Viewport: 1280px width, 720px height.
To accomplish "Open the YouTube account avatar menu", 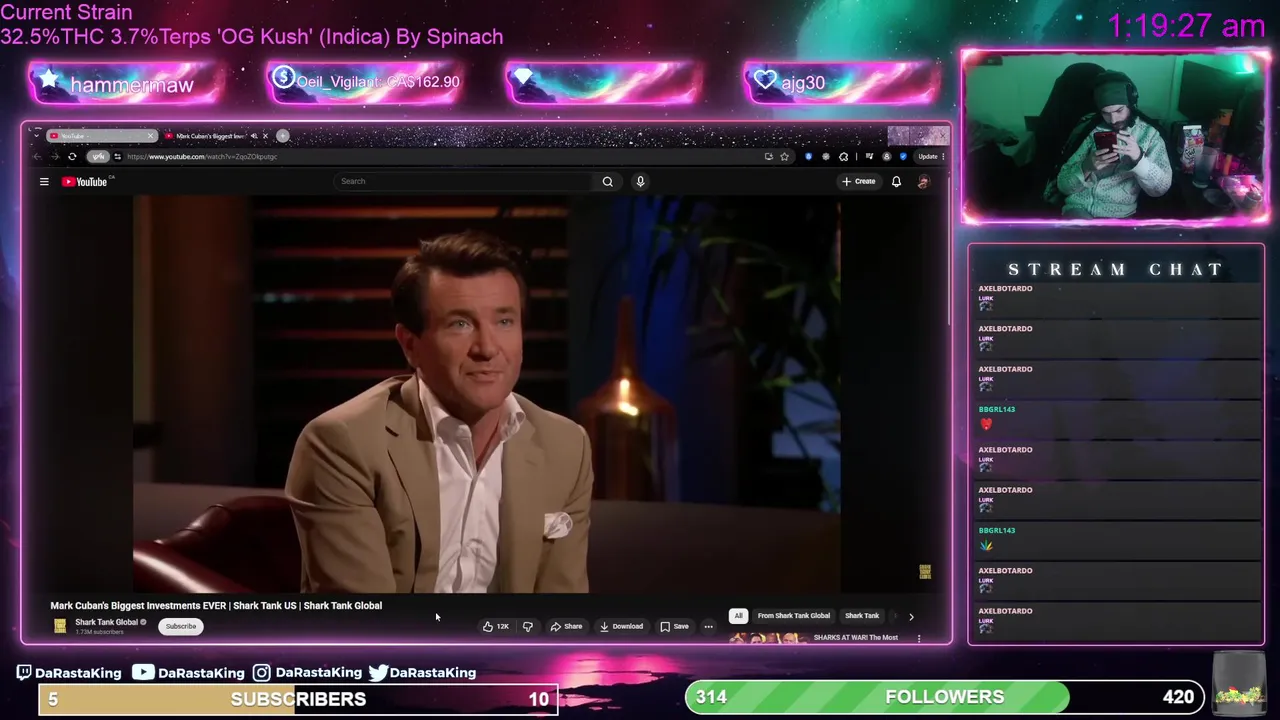I will (923, 181).
